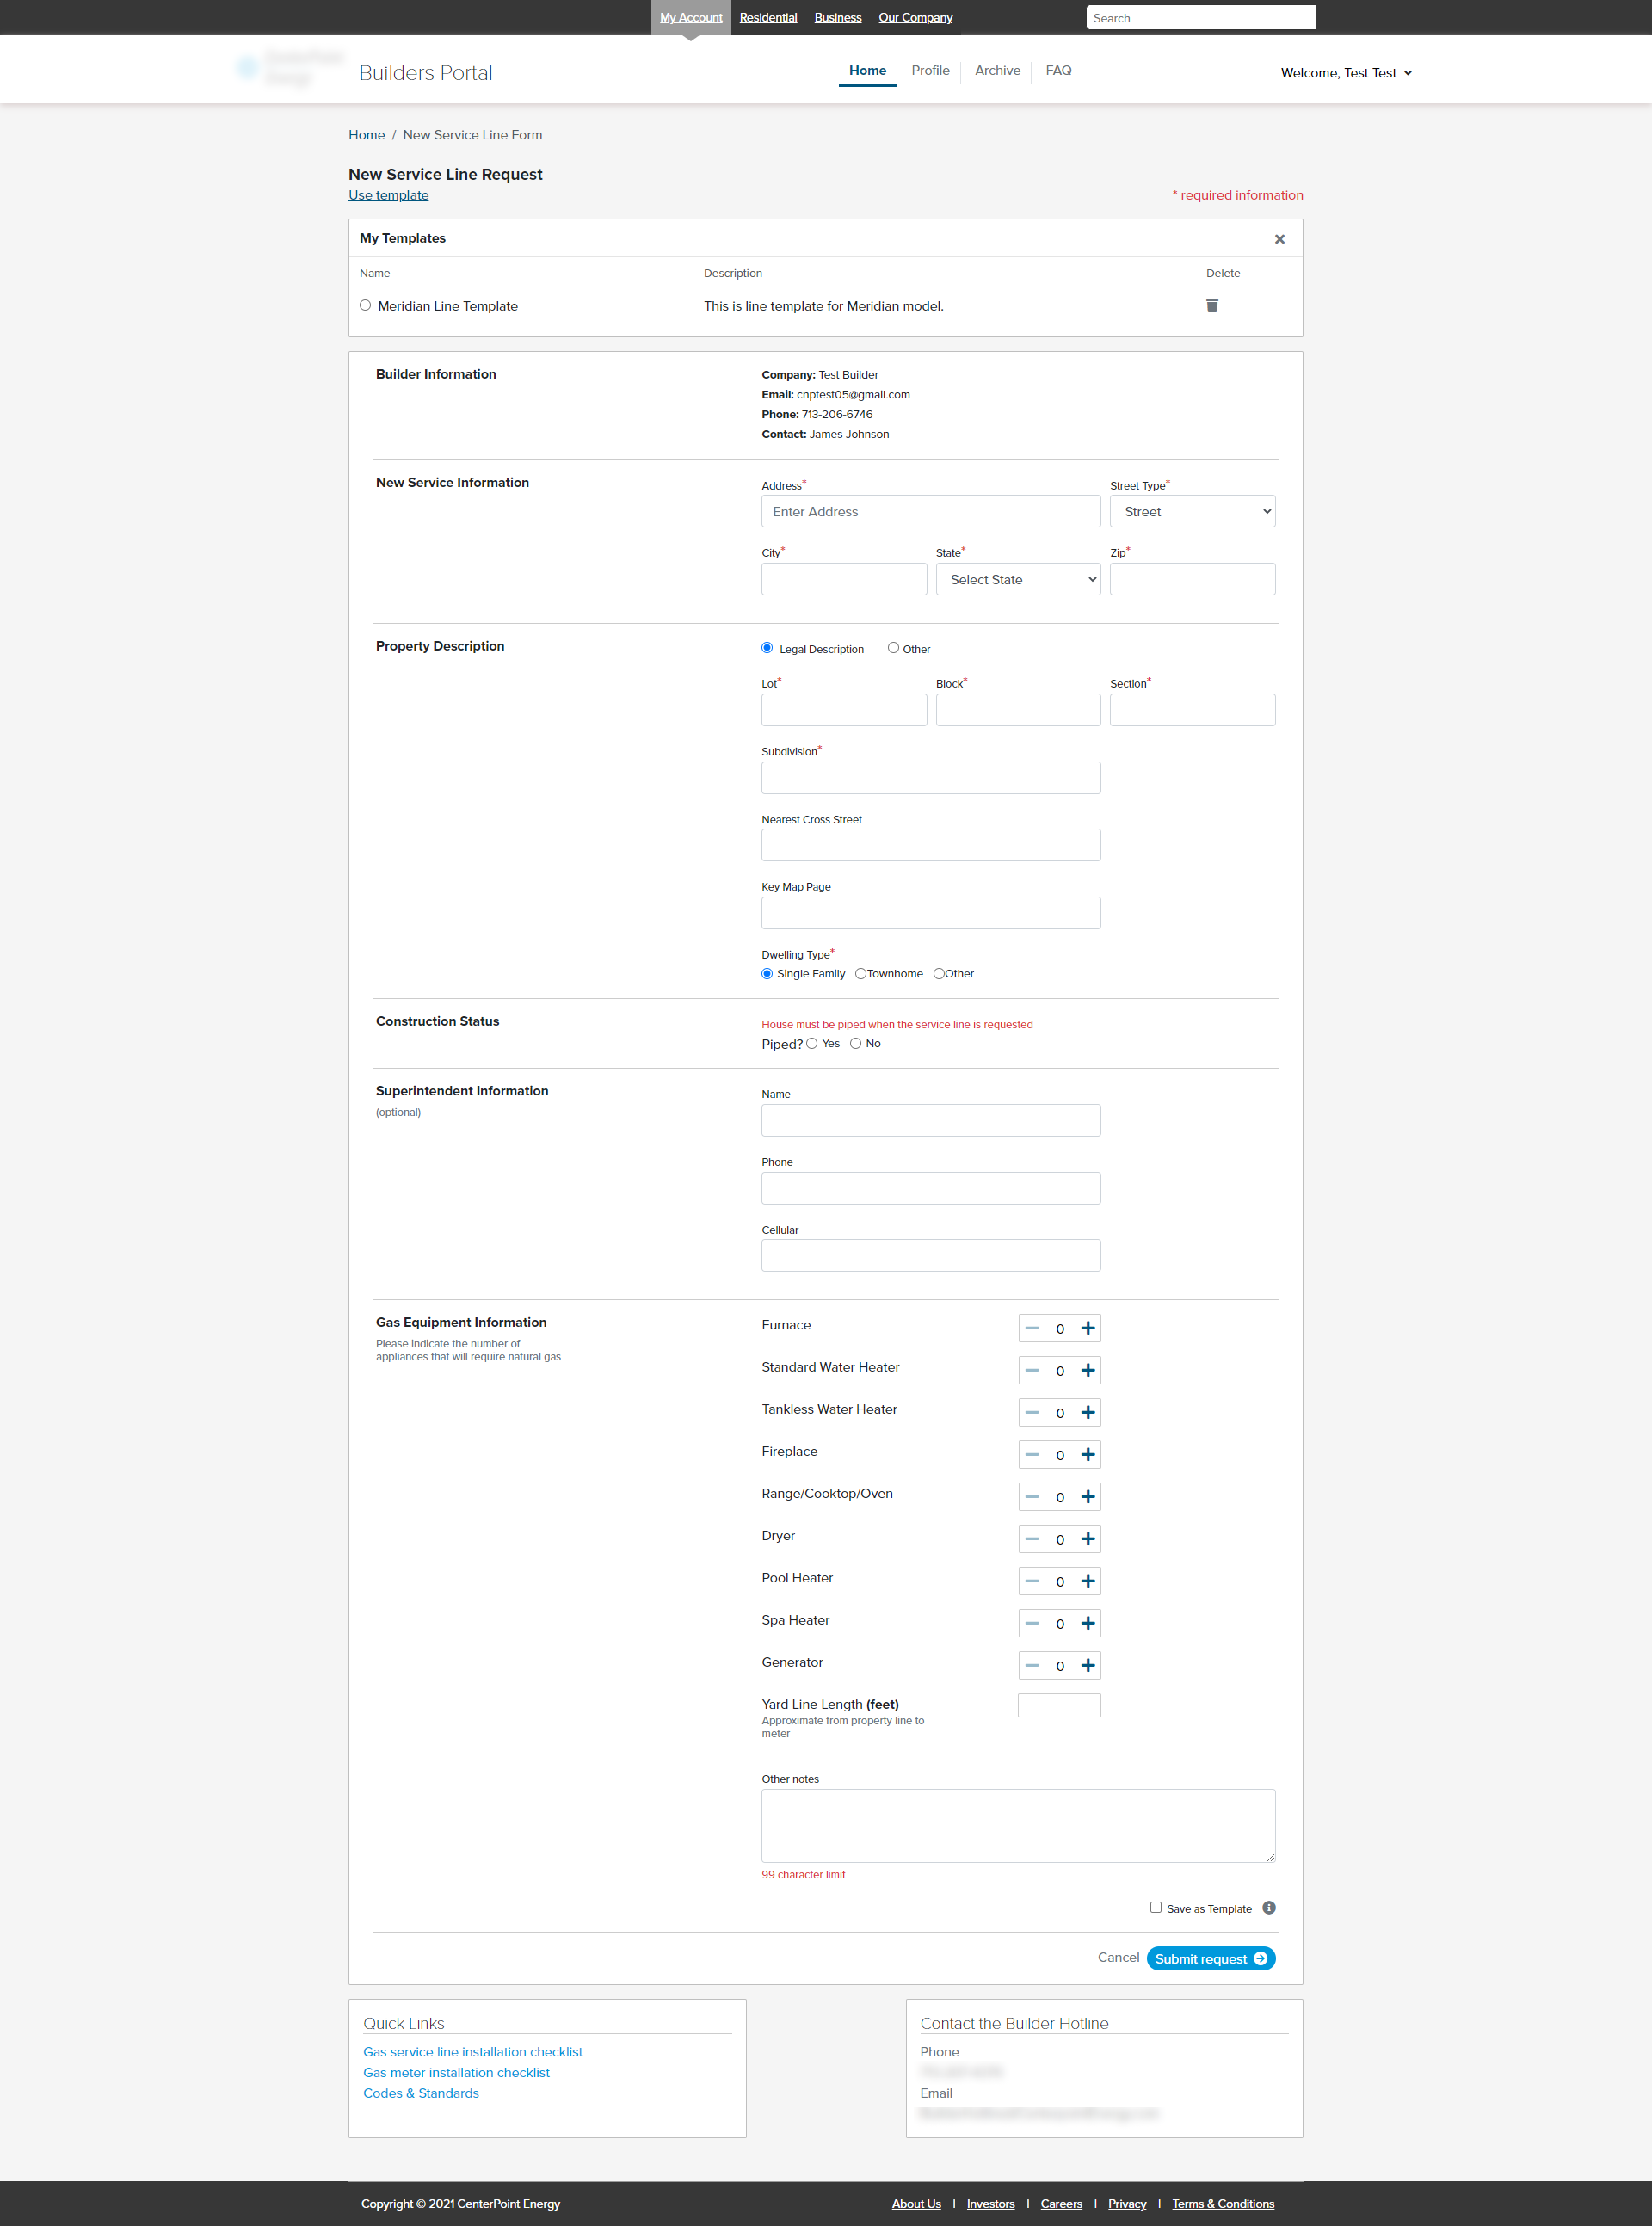Delete the Meridian Line Template with trash icon
This screenshot has width=1652, height=2226.
tap(1211, 306)
